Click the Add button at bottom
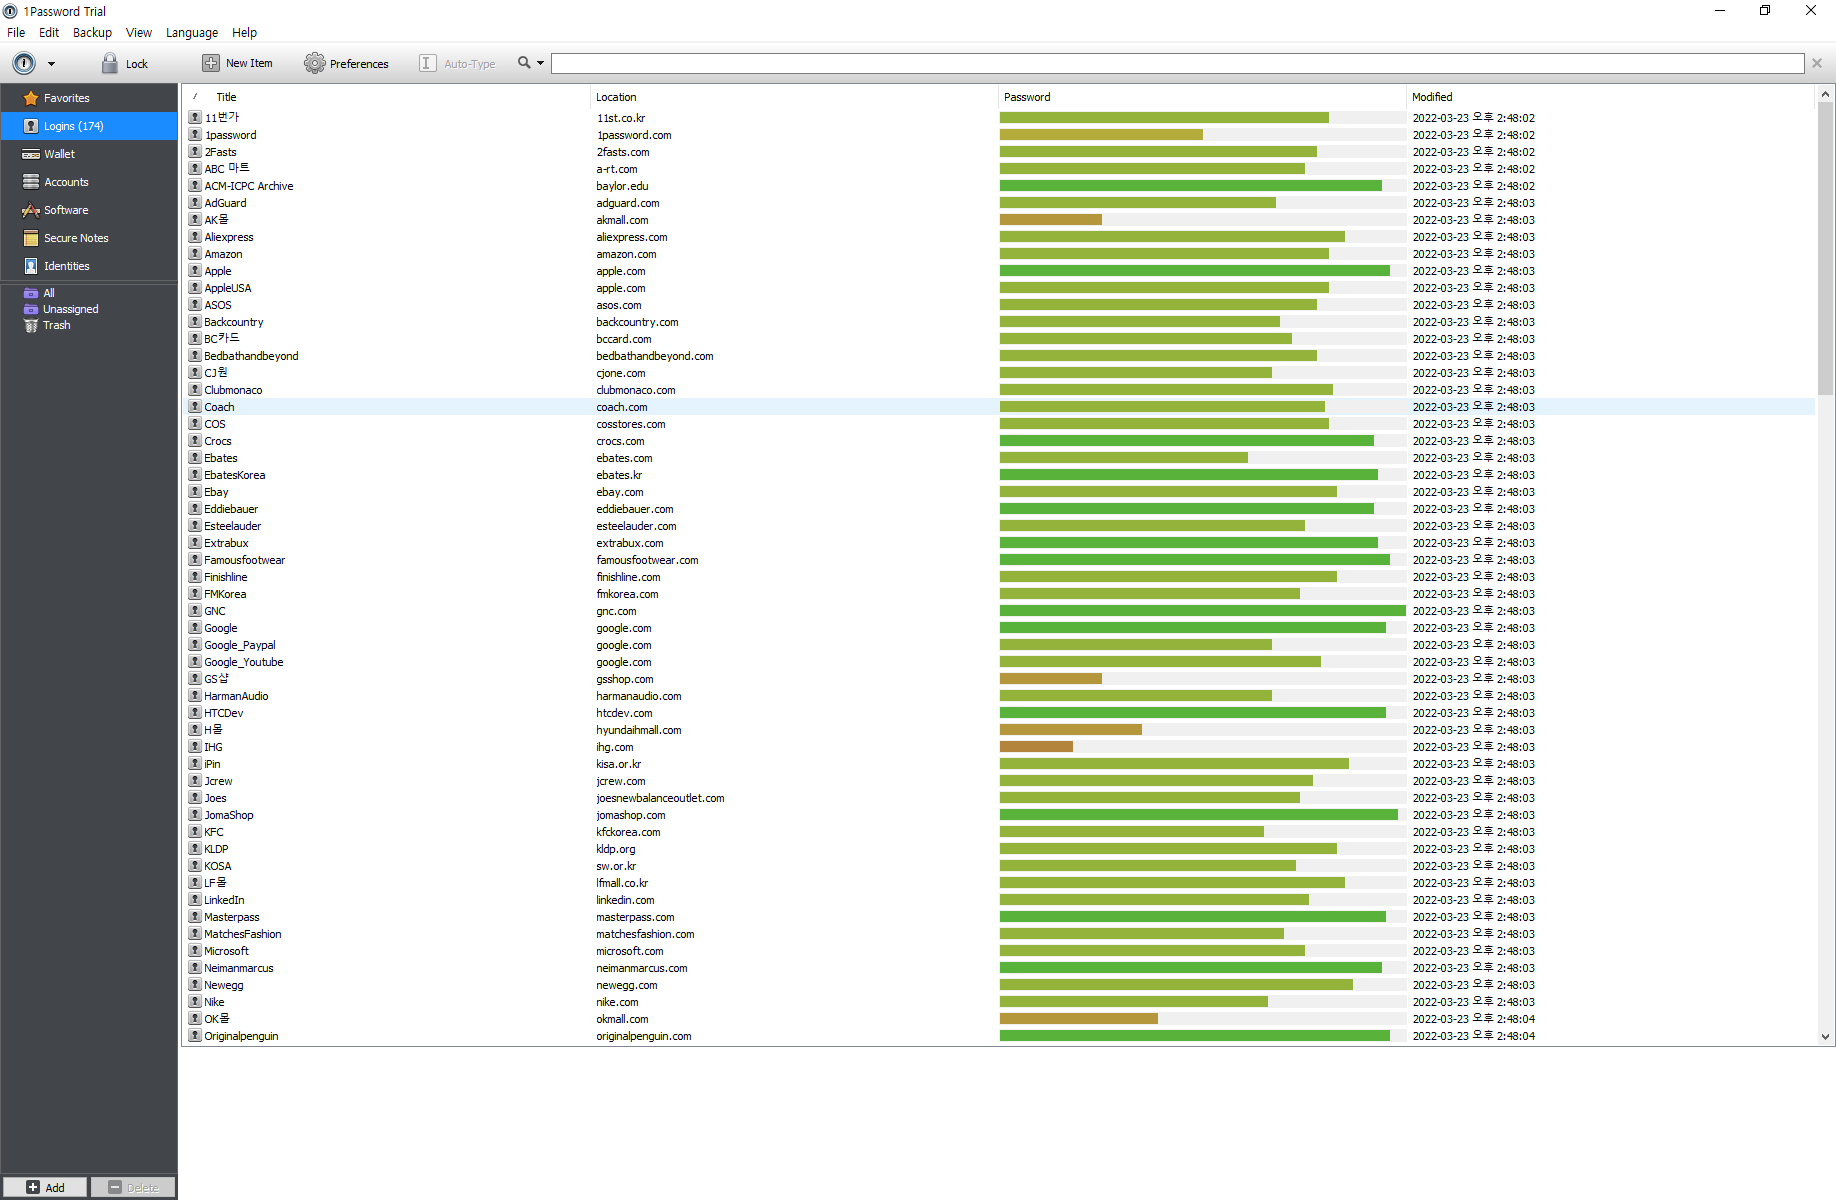Viewport: 1836px width, 1200px height. 45,1187
